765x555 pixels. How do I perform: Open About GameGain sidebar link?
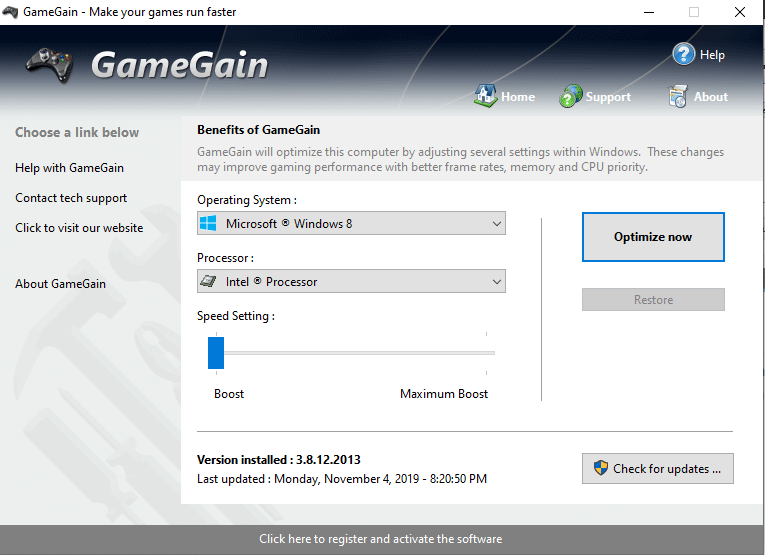(x=60, y=284)
